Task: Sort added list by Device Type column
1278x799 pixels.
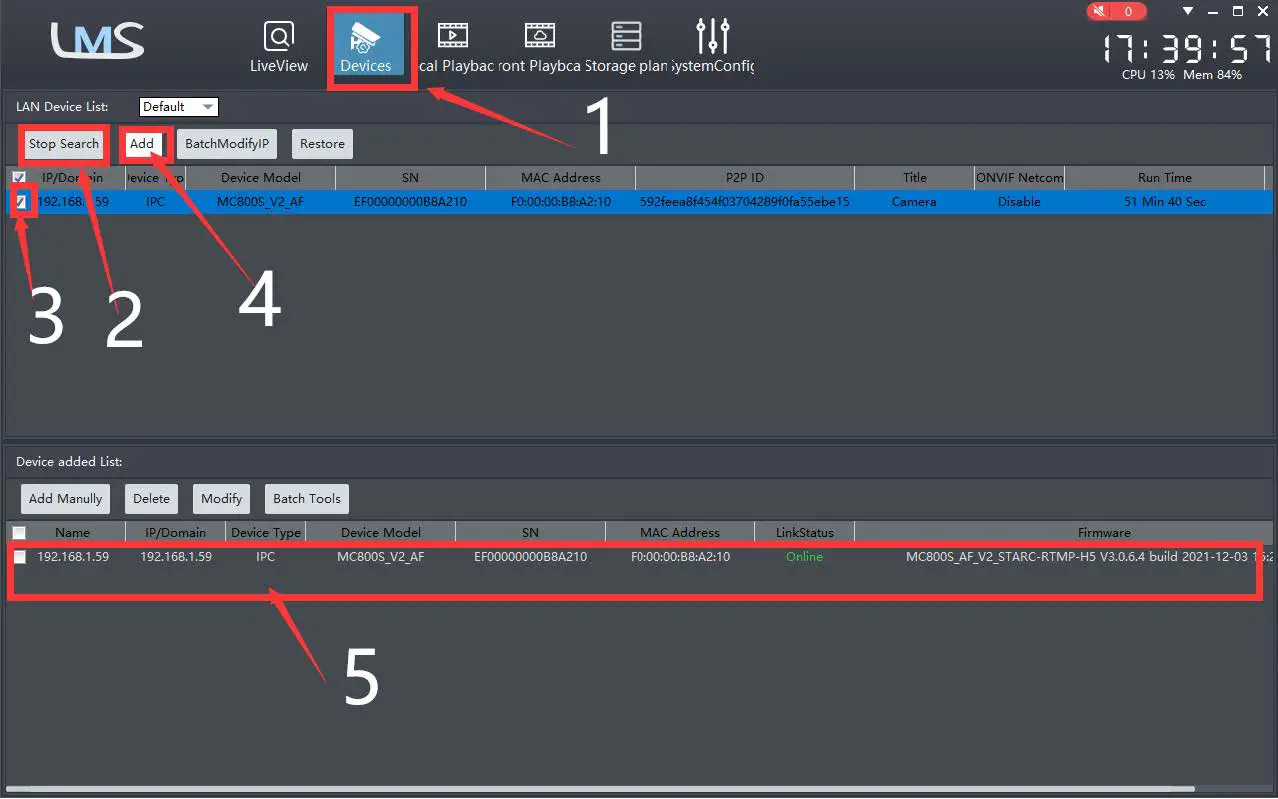Action: click(265, 533)
